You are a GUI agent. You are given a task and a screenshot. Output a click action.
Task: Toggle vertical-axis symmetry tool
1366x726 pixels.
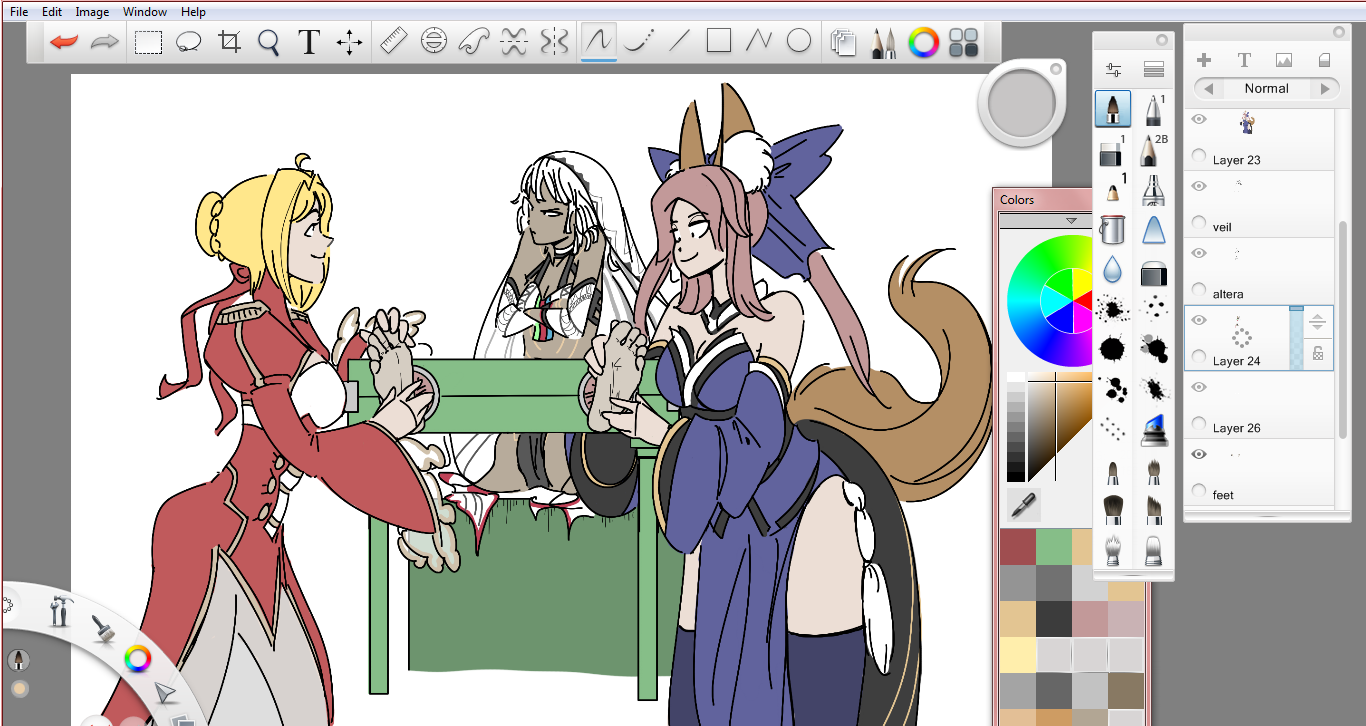[x=554, y=41]
